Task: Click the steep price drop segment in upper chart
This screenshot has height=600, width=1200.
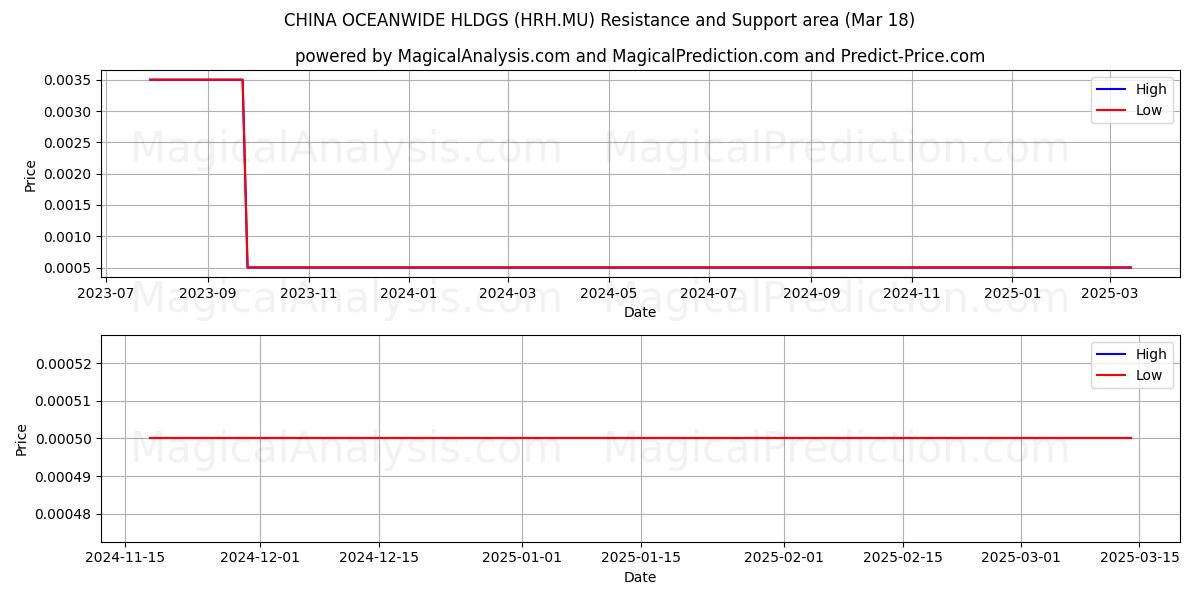Action: coord(245,174)
